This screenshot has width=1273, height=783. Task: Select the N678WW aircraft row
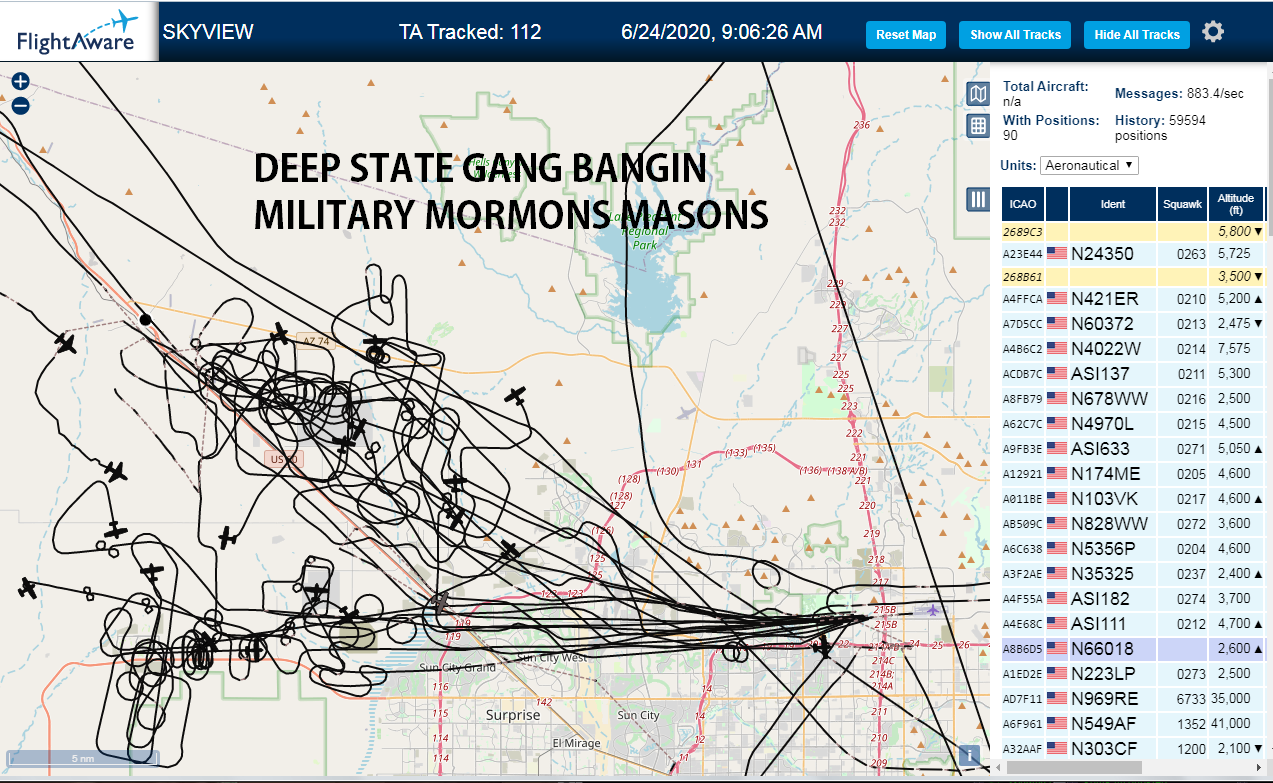click(x=1134, y=398)
